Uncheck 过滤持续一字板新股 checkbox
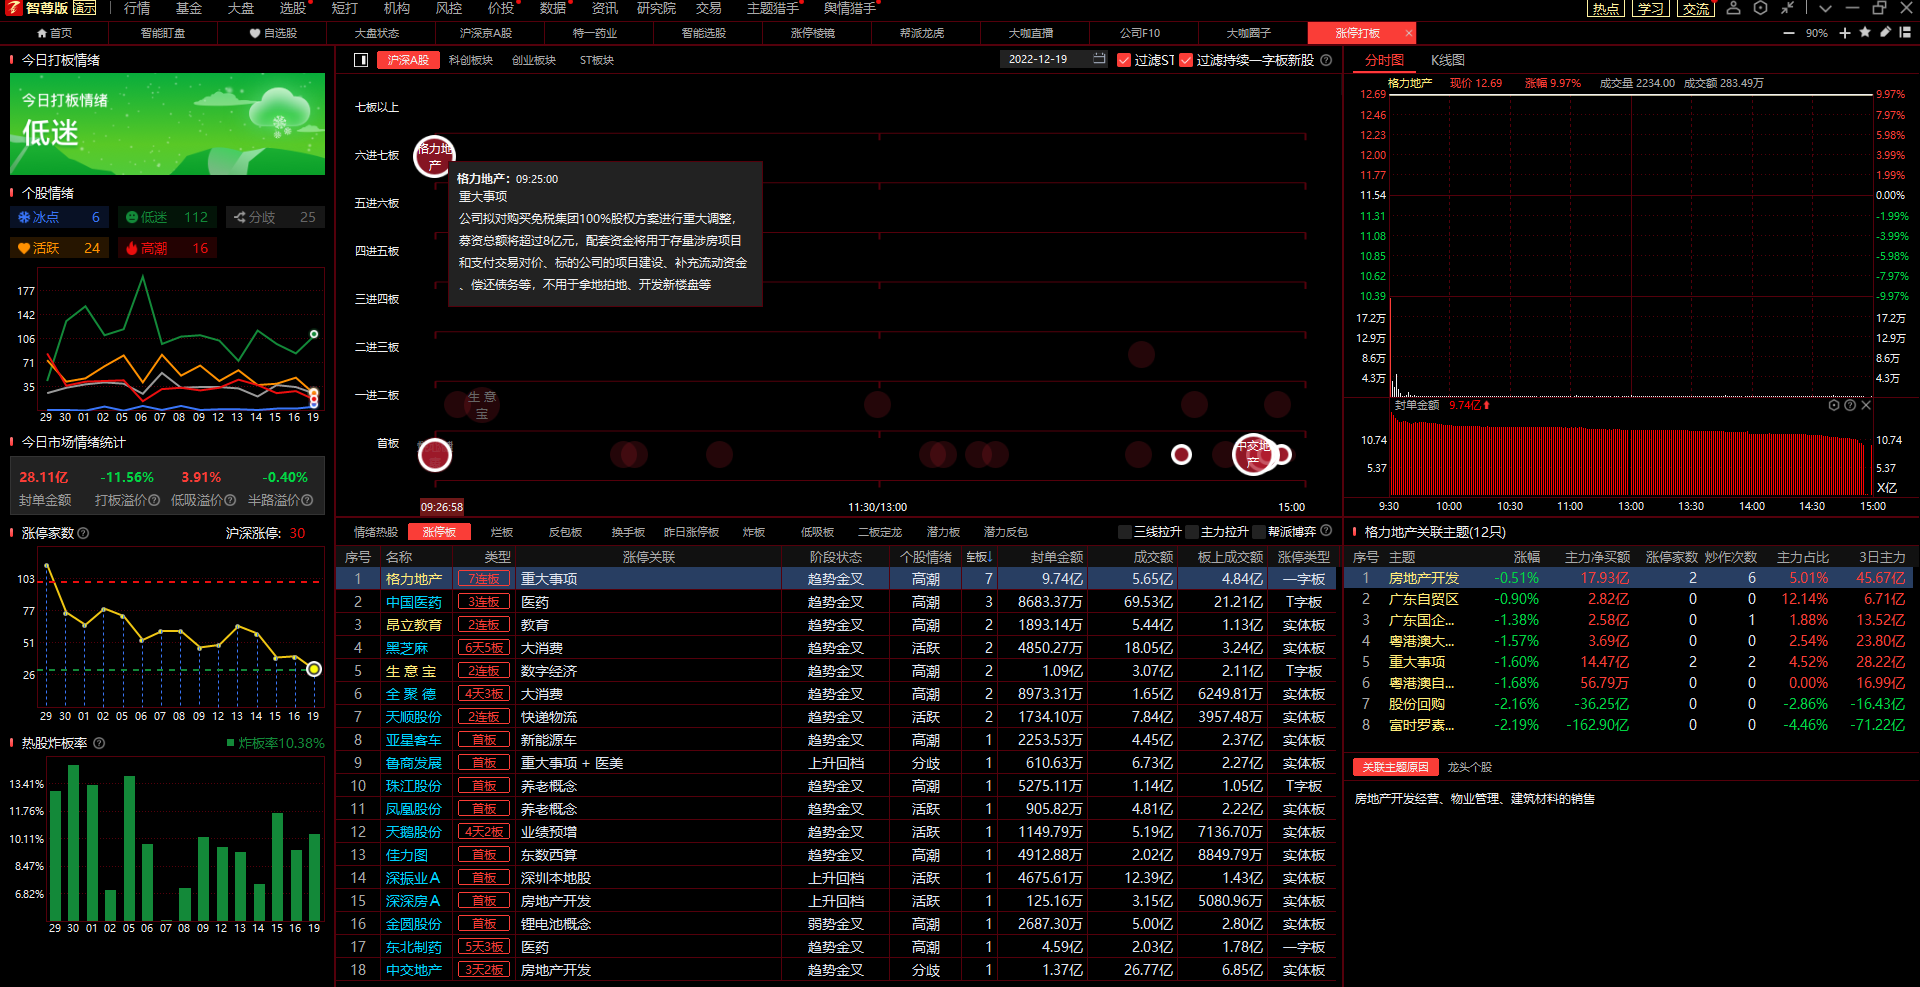The image size is (1920, 987). (1186, 60)
